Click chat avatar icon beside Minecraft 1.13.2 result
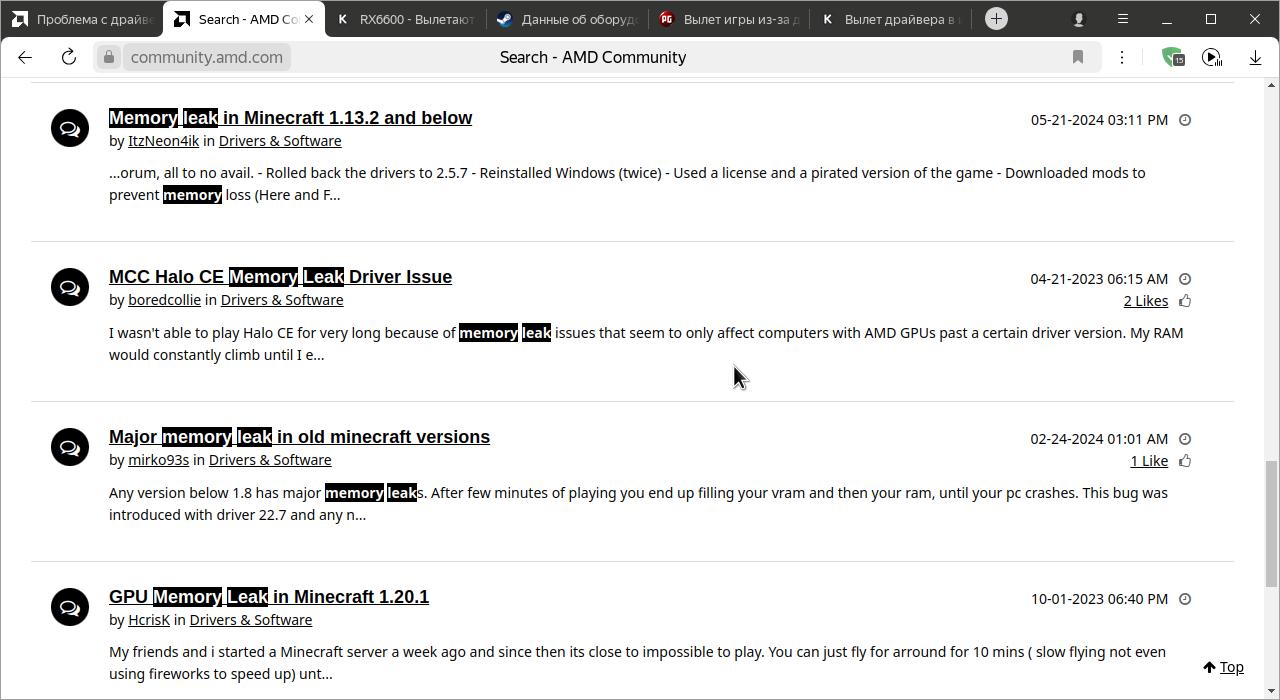Screen dimensions: 1280x700 click(x=70, y=128)
